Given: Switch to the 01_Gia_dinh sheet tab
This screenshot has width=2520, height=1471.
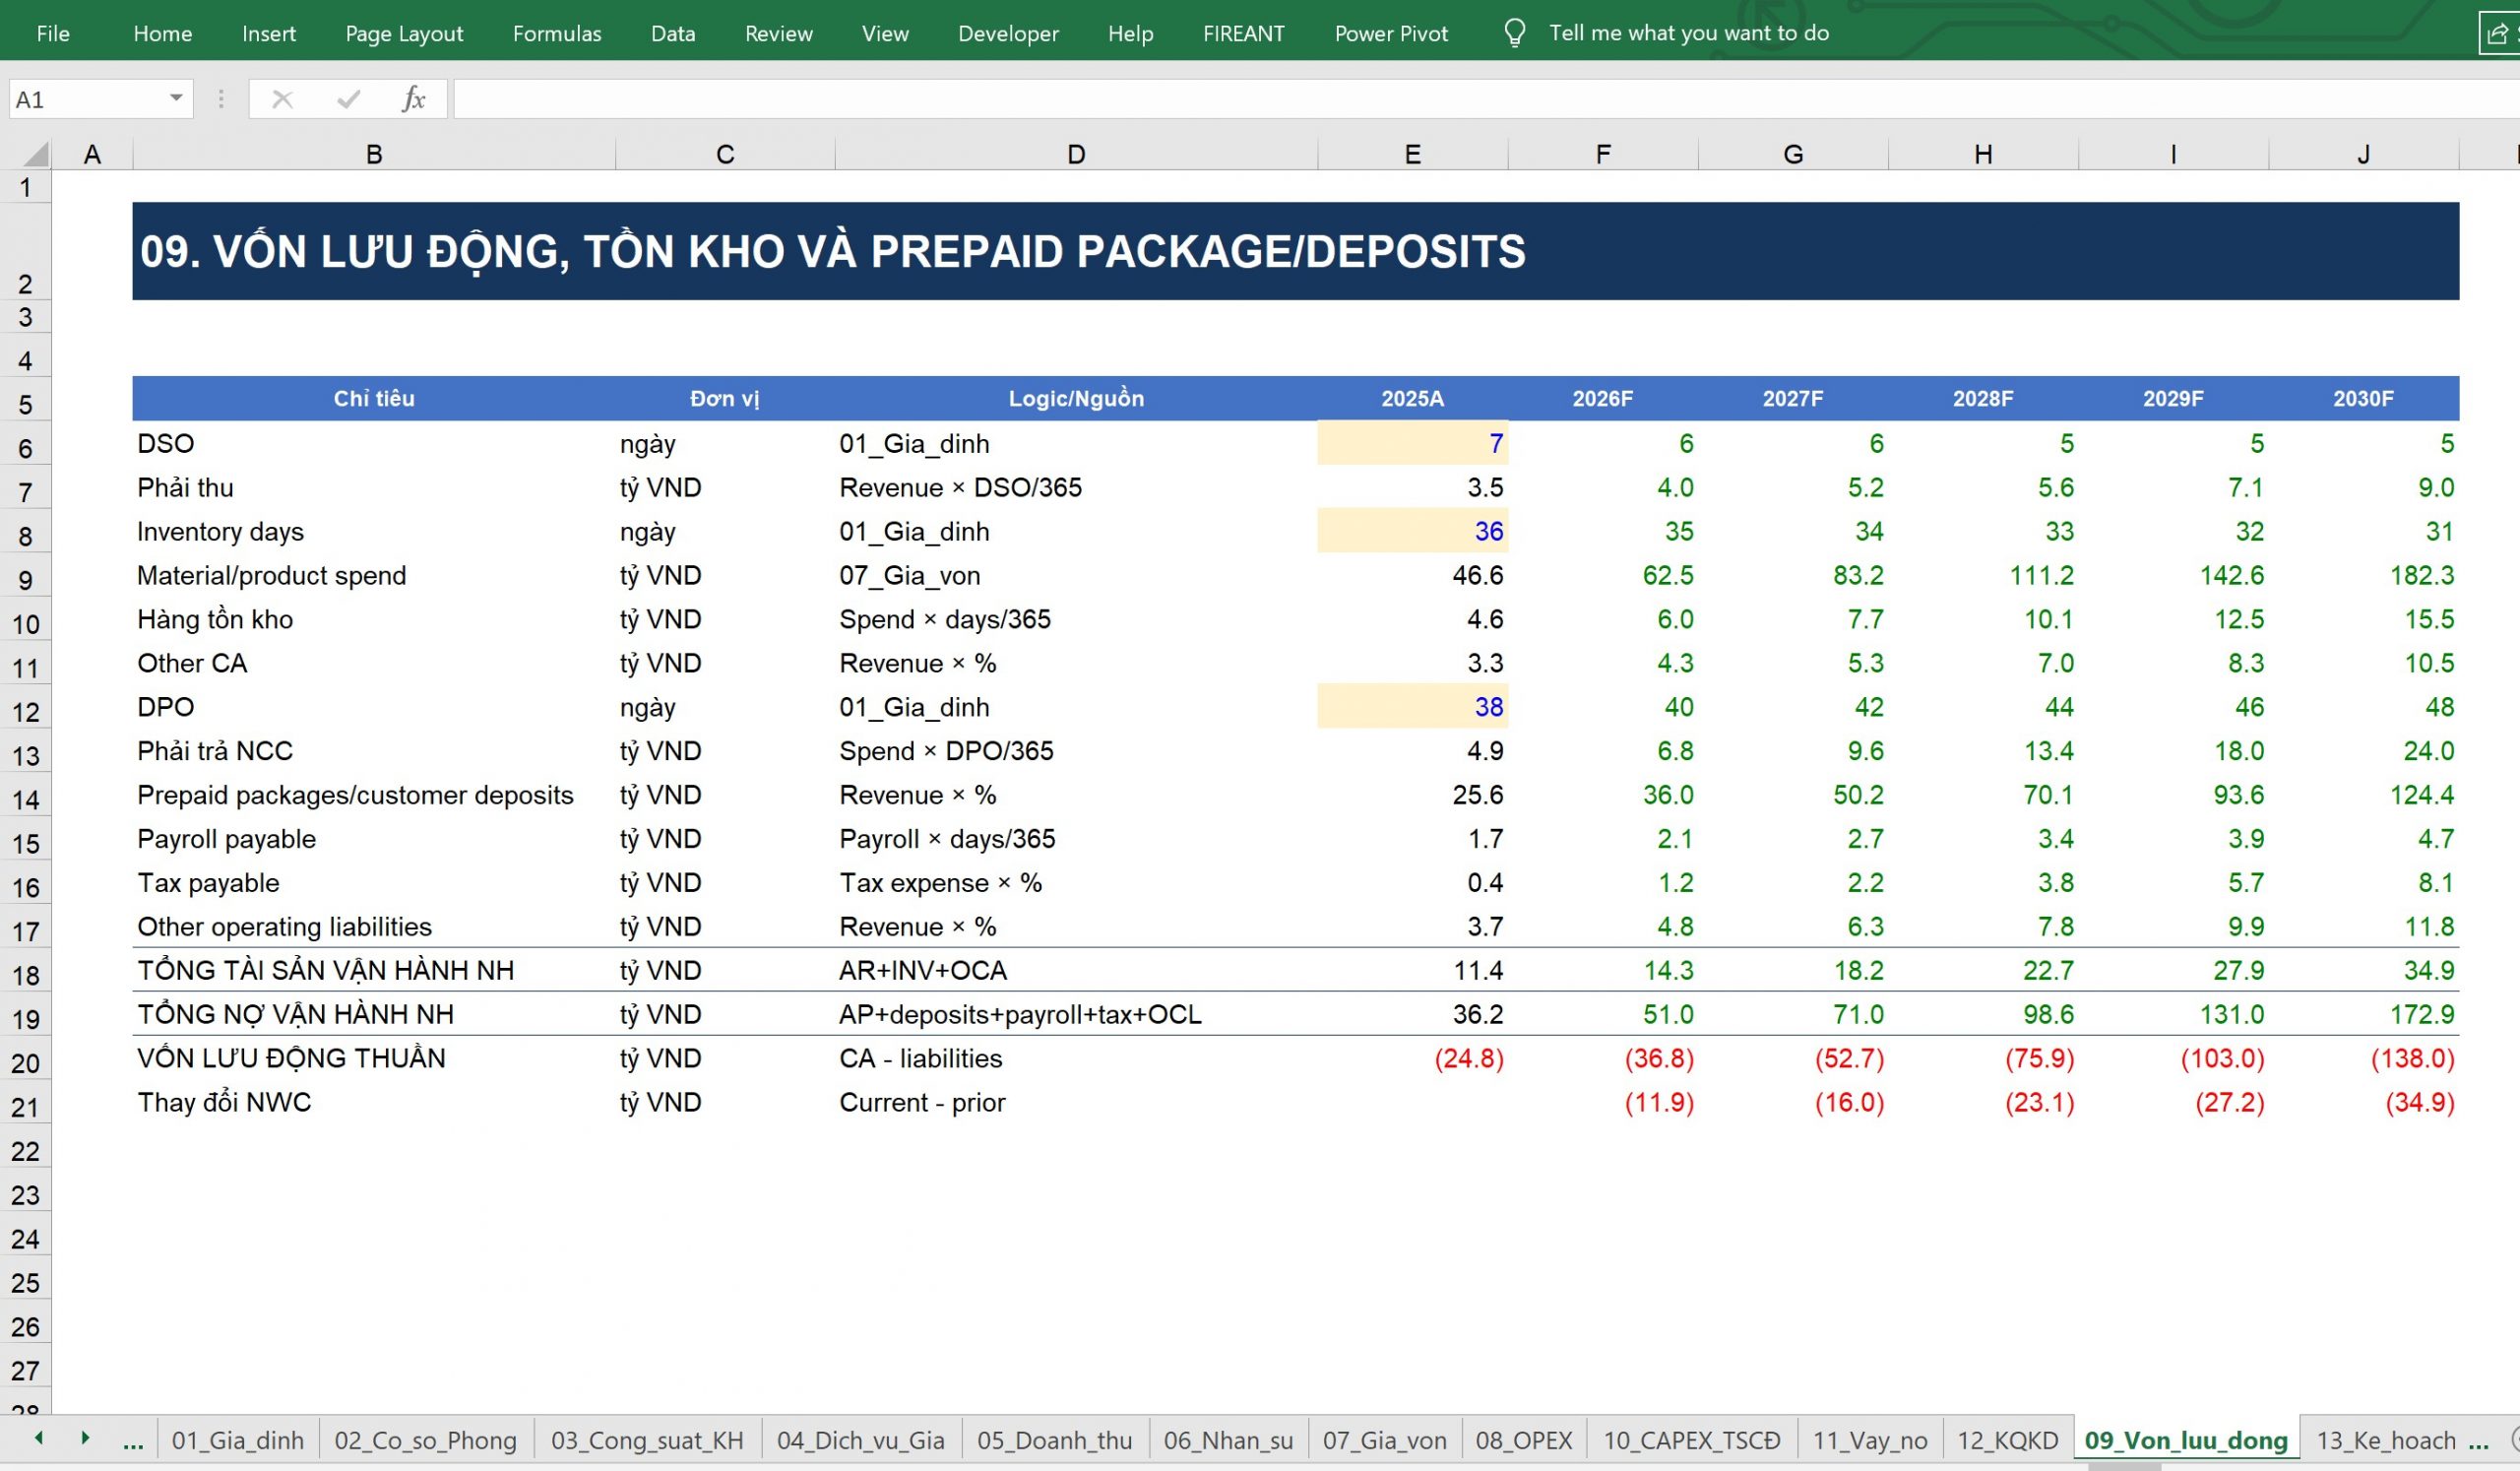Looking at the screenshot, I should [238, 1440].
